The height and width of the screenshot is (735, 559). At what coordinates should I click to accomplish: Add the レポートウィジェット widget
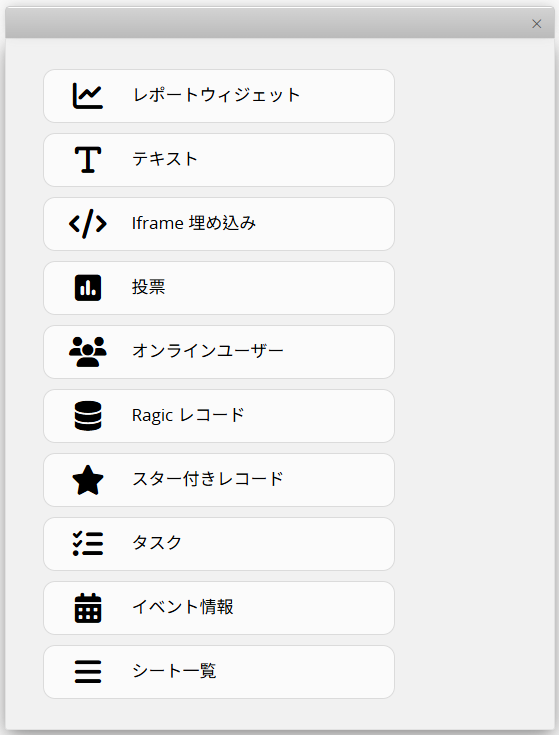click(219, 96)
